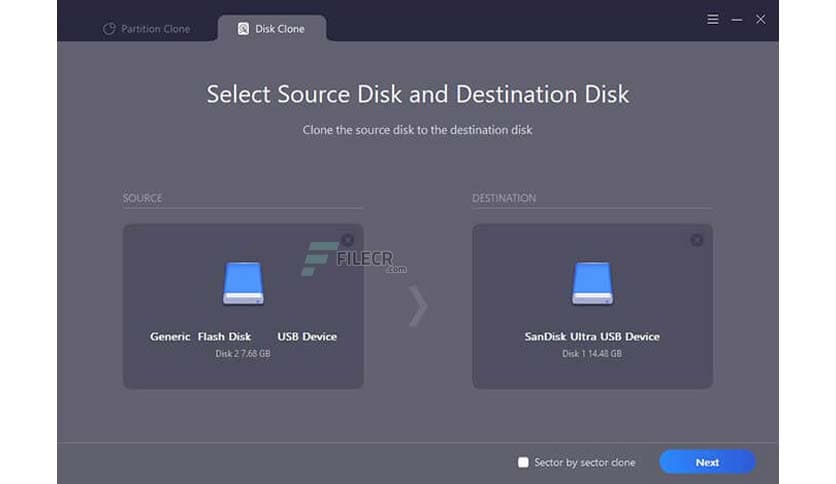The image size is (836, 484).
Task: Select the SanDisk Ultra USB Device name
Action: pyautogui.click(x=592, y=337)
